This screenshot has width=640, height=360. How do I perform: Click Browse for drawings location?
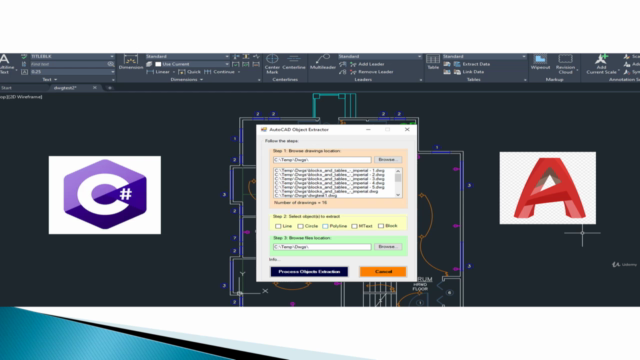coord(387,160)
